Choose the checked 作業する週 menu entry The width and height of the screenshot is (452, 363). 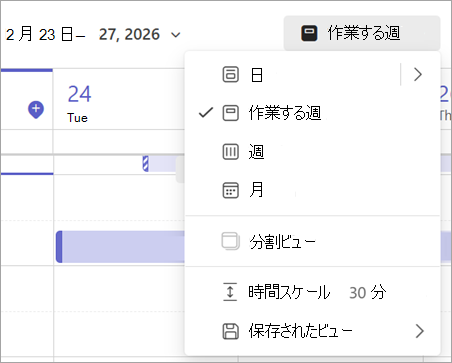312,113
